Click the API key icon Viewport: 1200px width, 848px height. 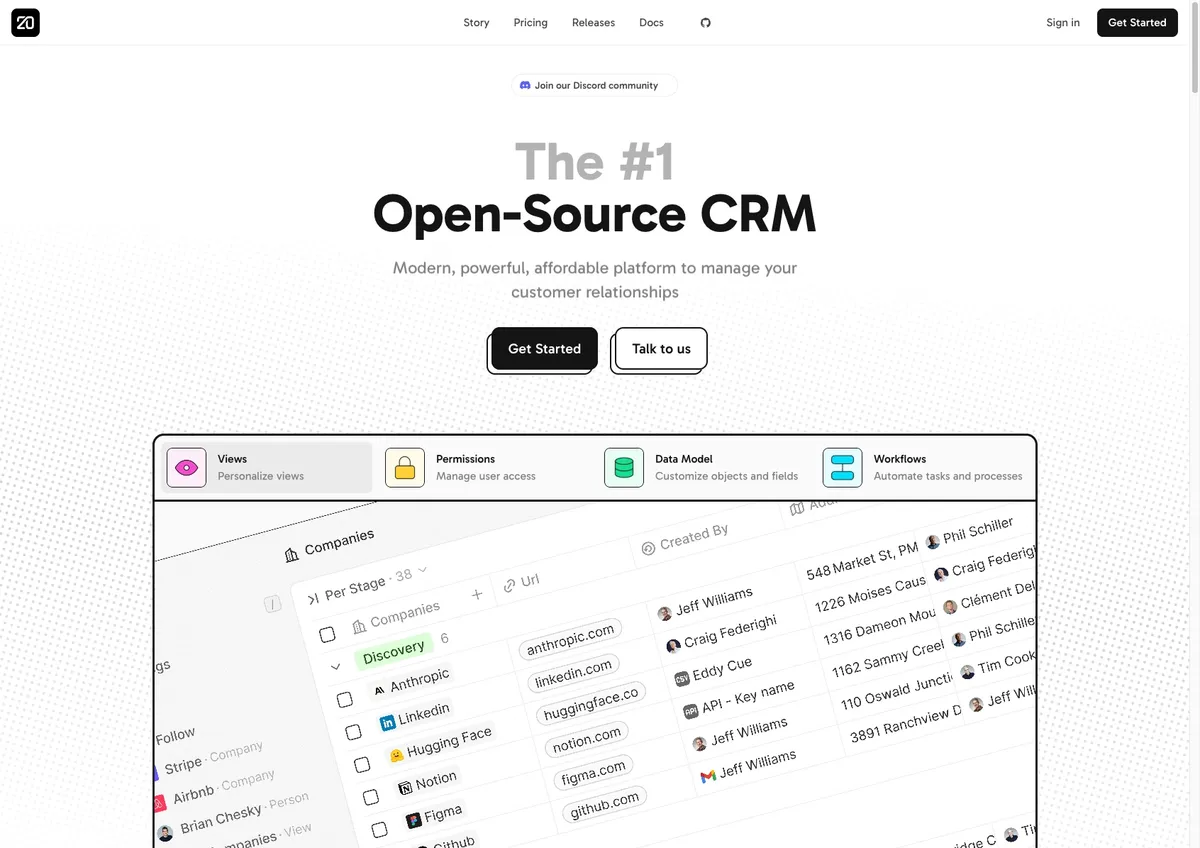(x=690, y=711)
